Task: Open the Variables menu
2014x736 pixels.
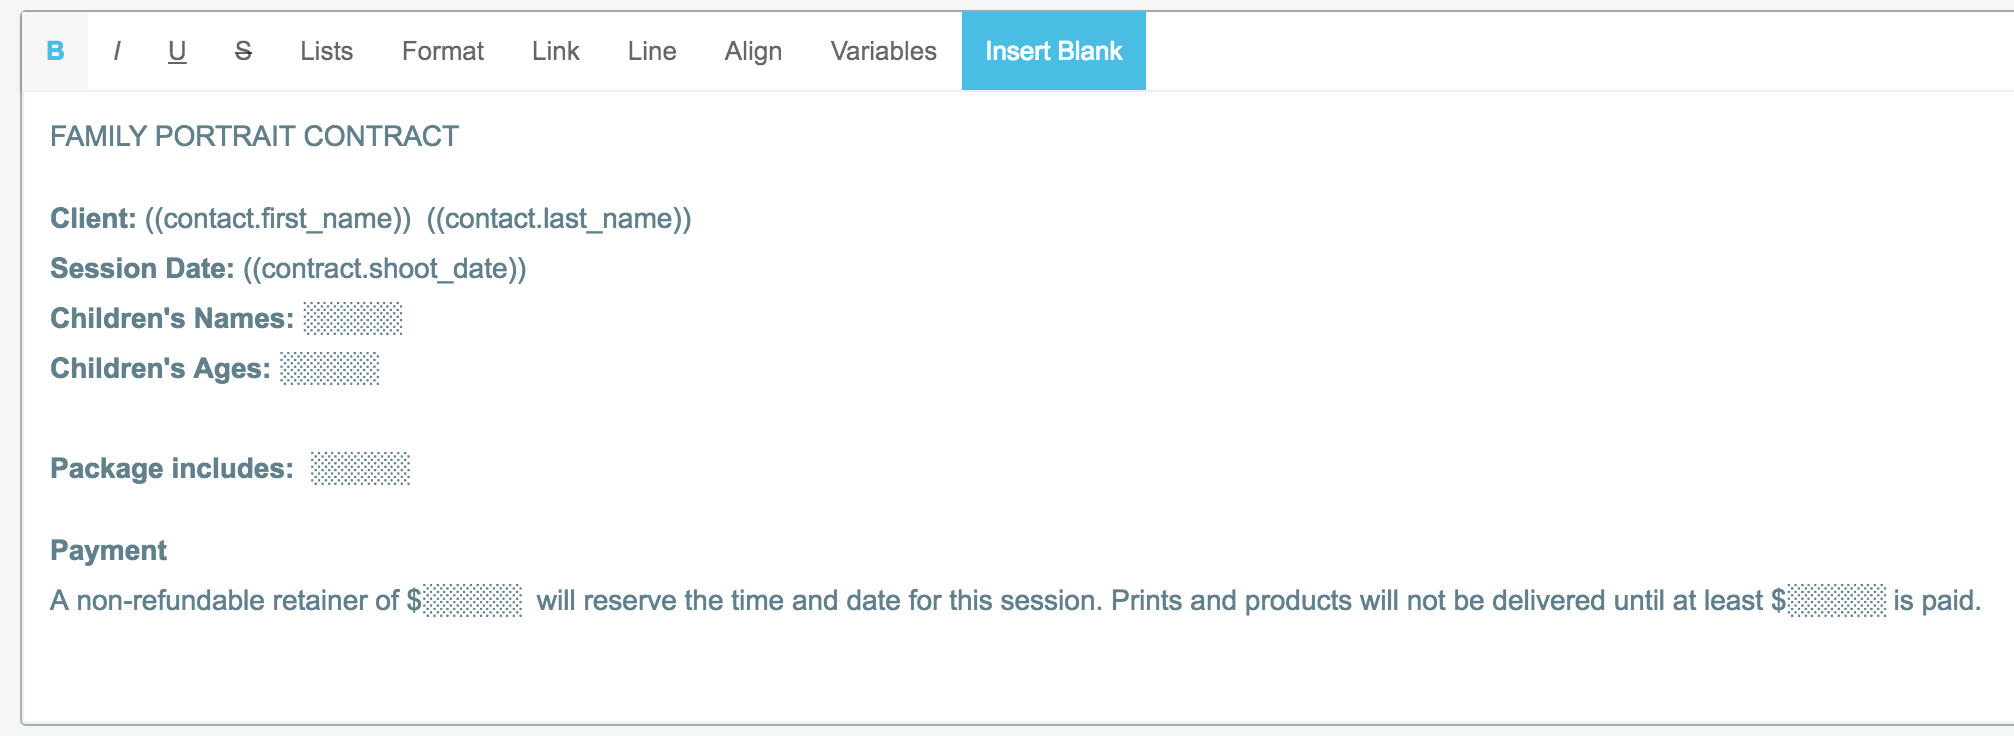Action: point(883,51)
